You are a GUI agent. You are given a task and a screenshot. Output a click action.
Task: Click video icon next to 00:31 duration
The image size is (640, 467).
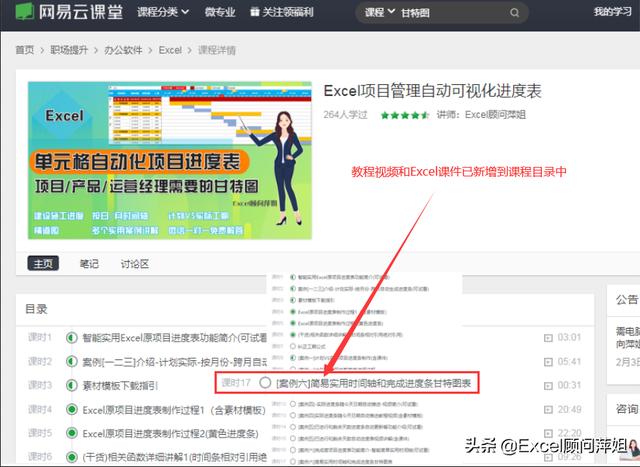(x=548, y=385)
